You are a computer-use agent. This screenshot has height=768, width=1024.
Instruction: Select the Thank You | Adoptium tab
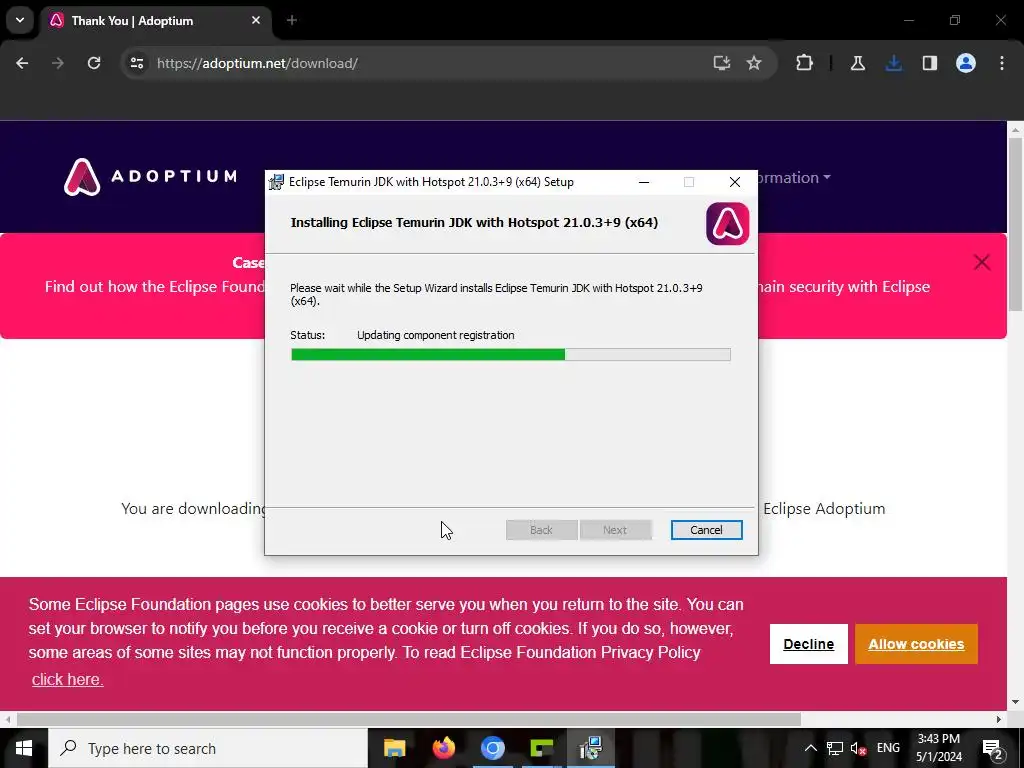tap(155, 21)
